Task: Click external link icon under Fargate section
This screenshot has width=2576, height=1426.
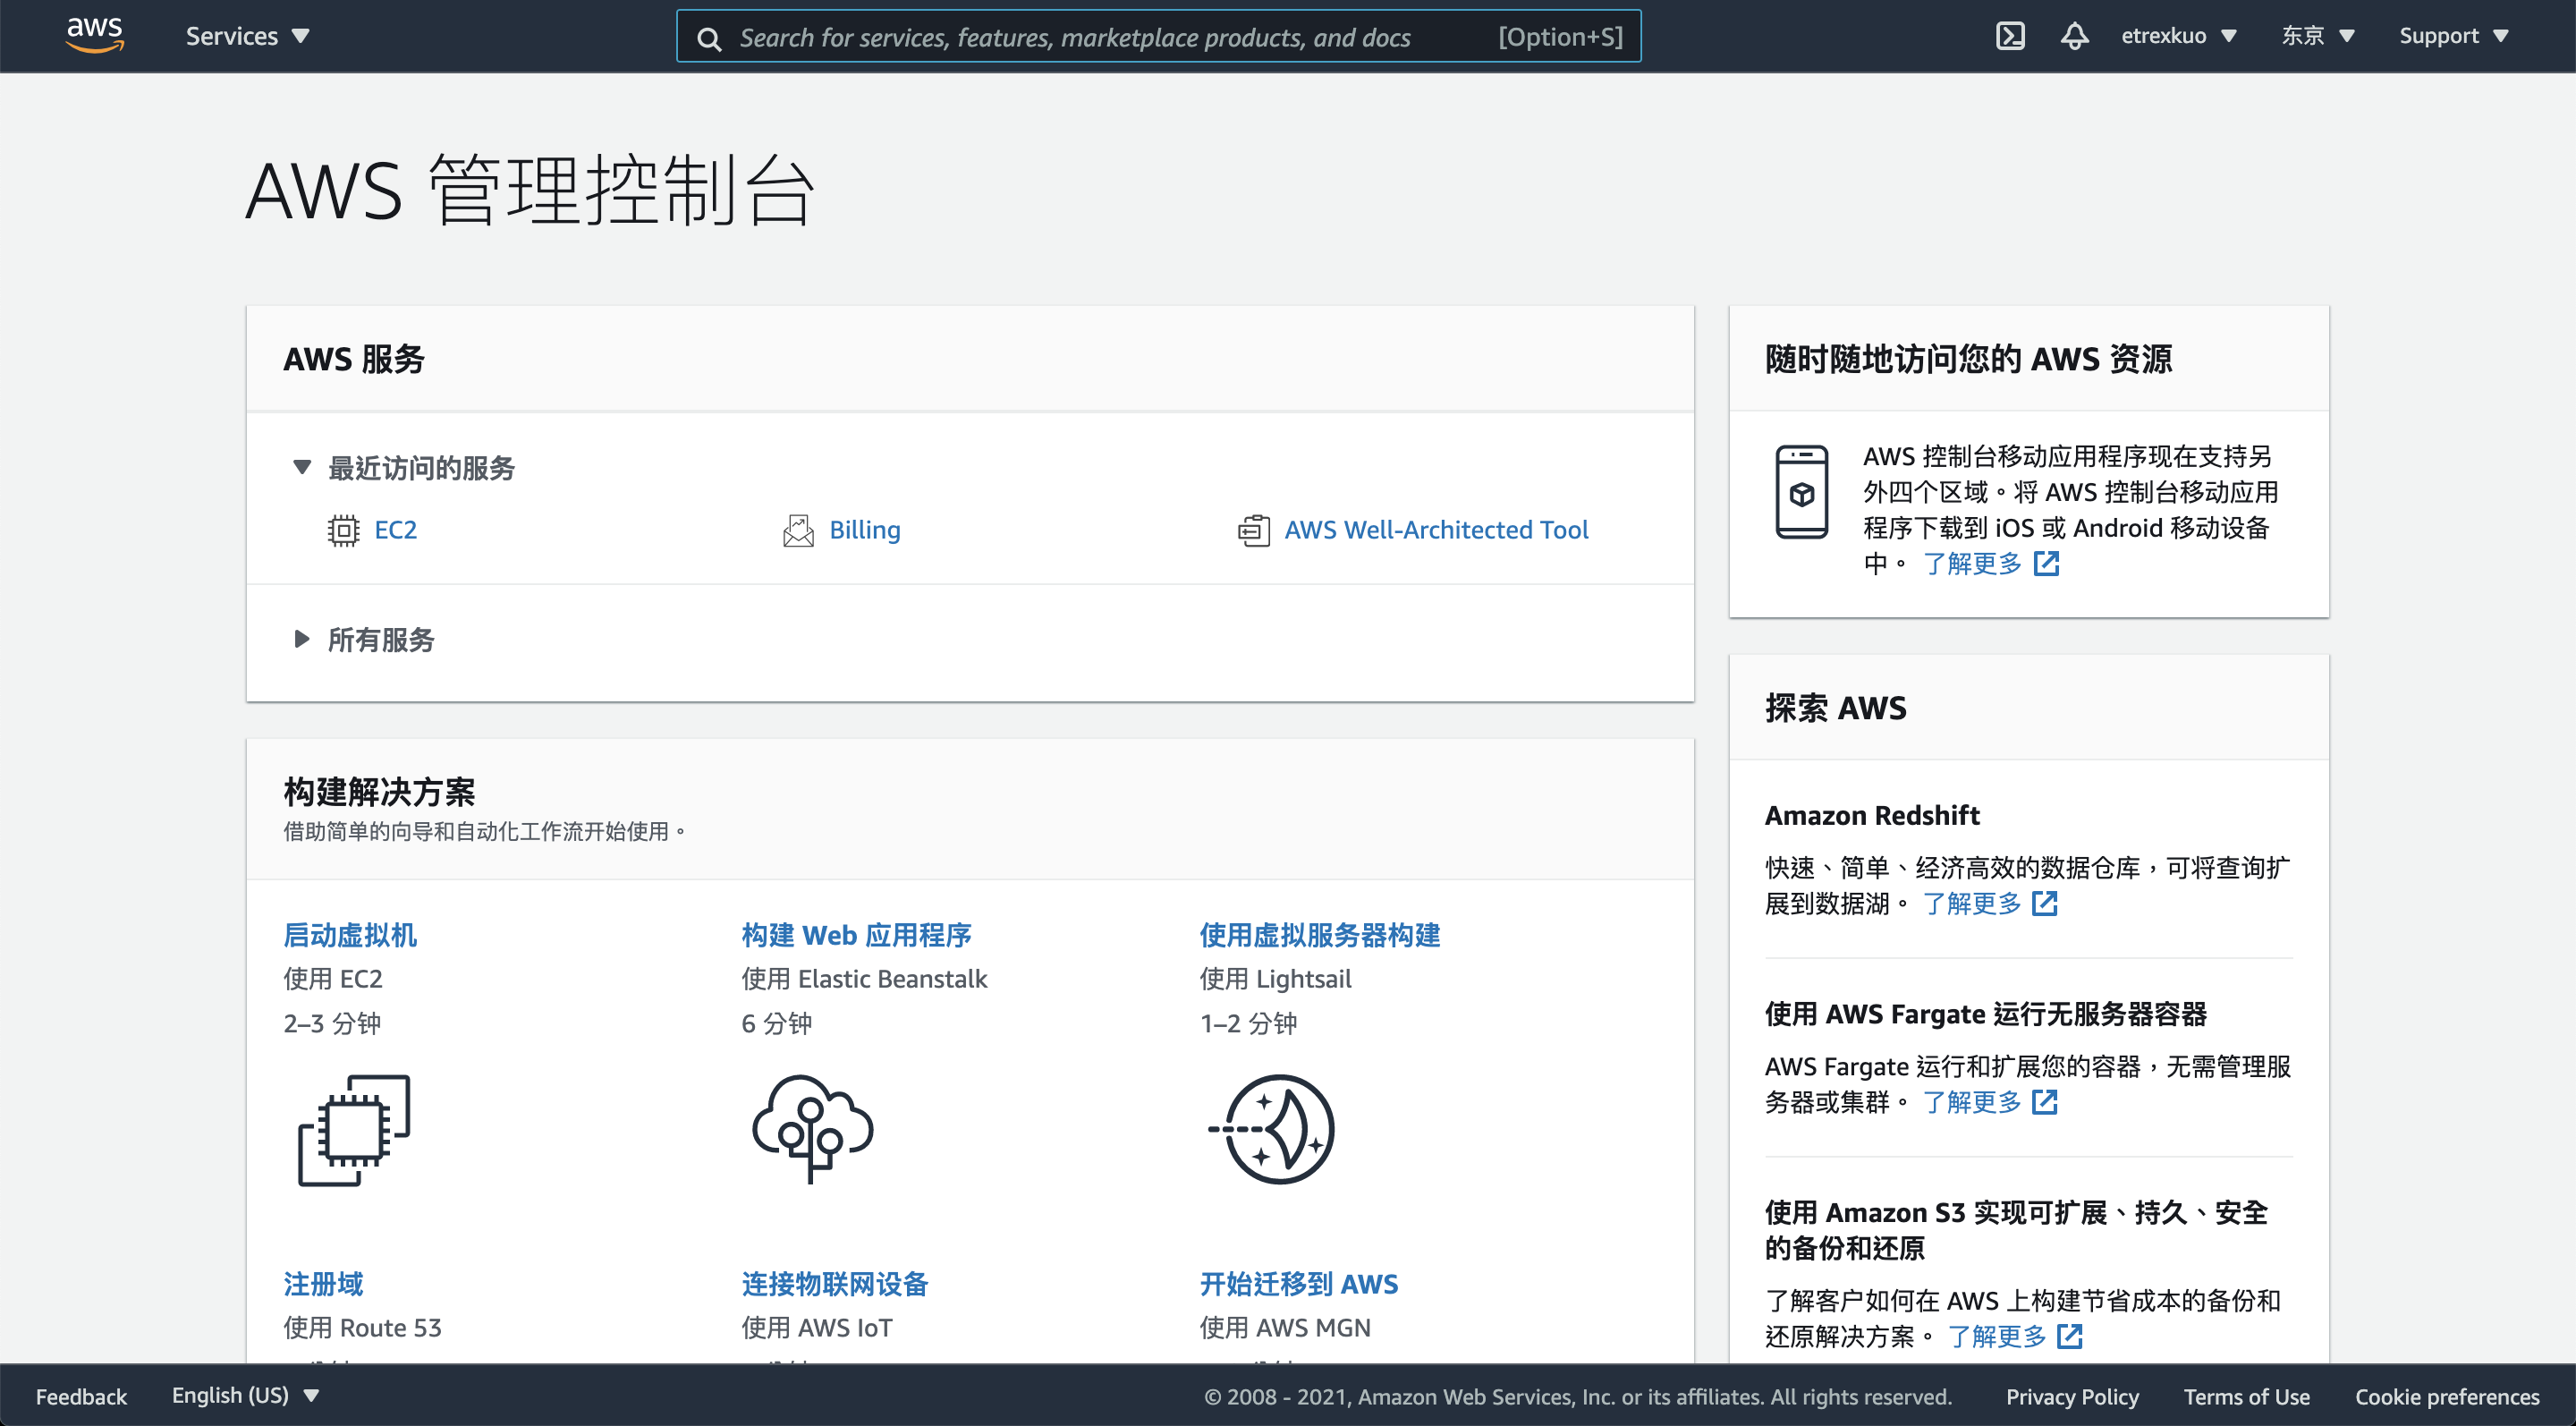Action: (2045, 1102)
